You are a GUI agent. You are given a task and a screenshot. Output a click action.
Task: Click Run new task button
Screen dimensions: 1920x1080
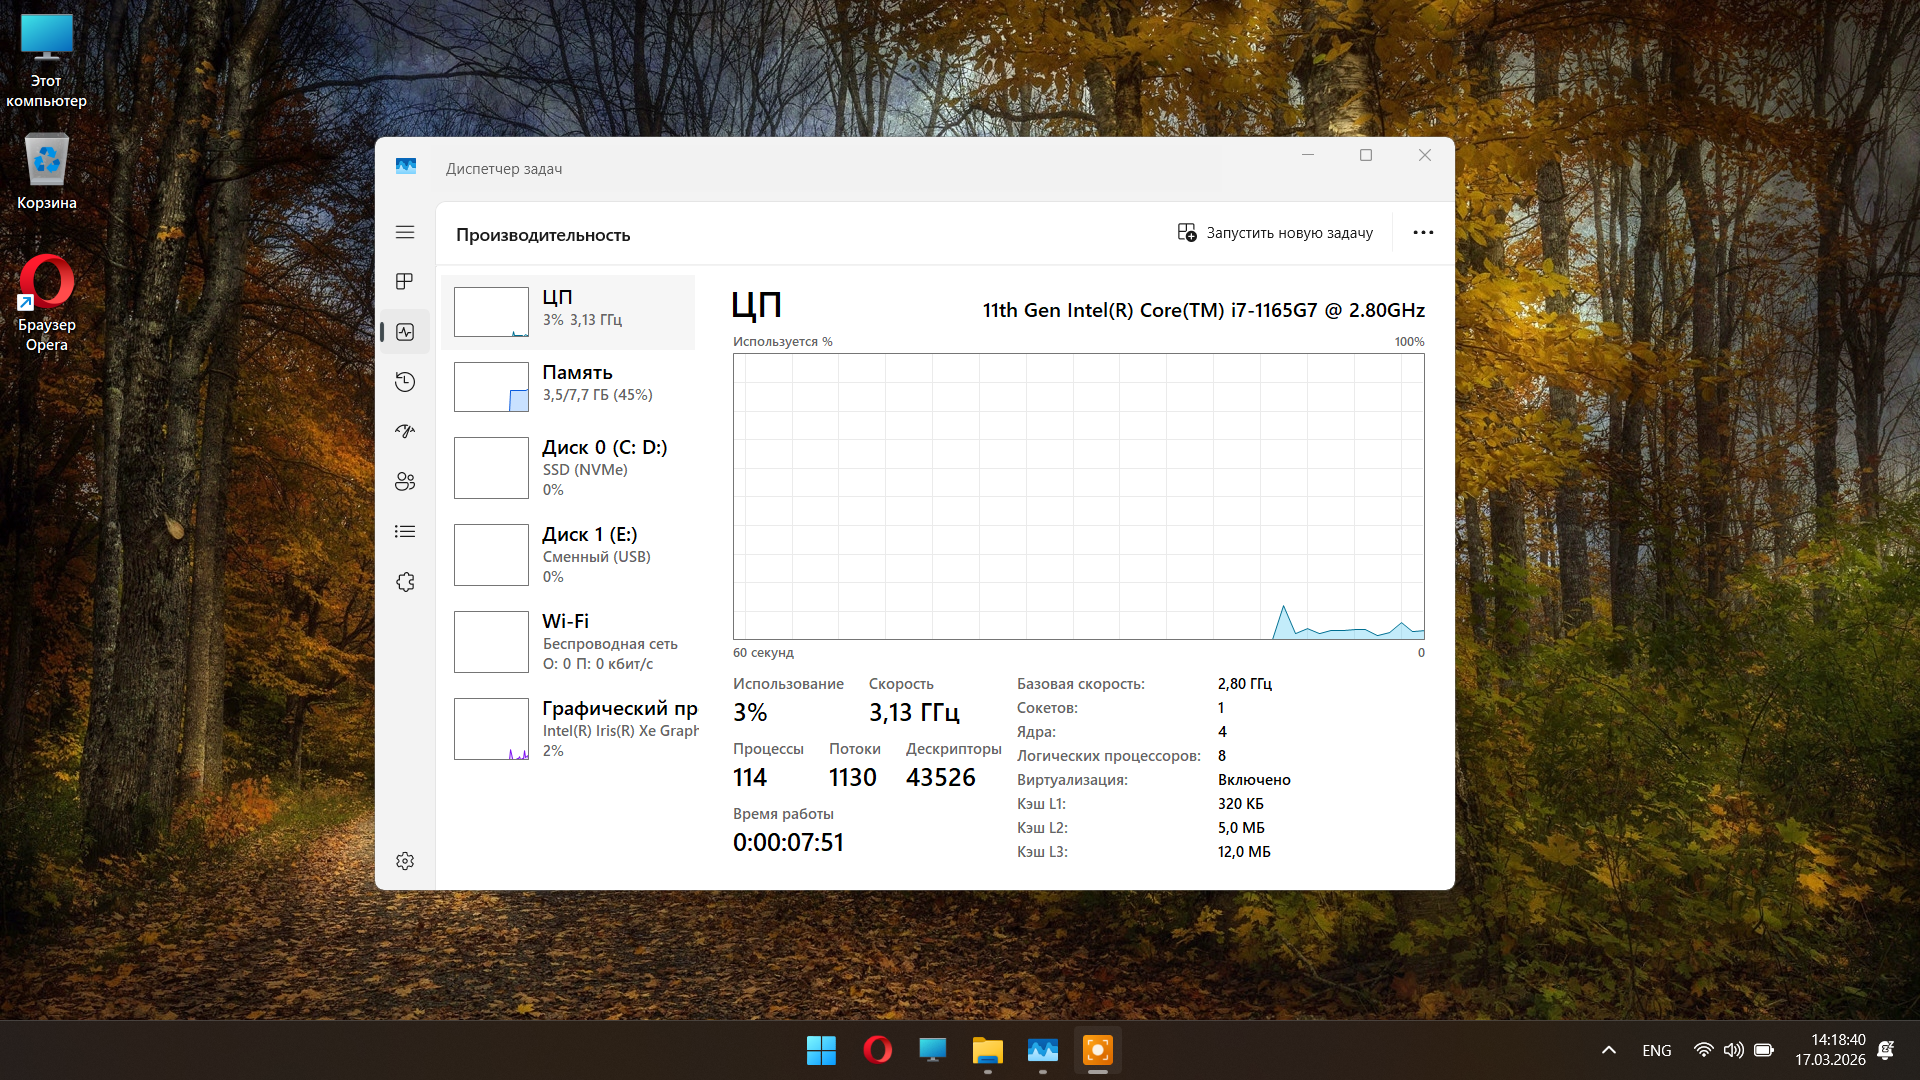(x=1275, y=233)
